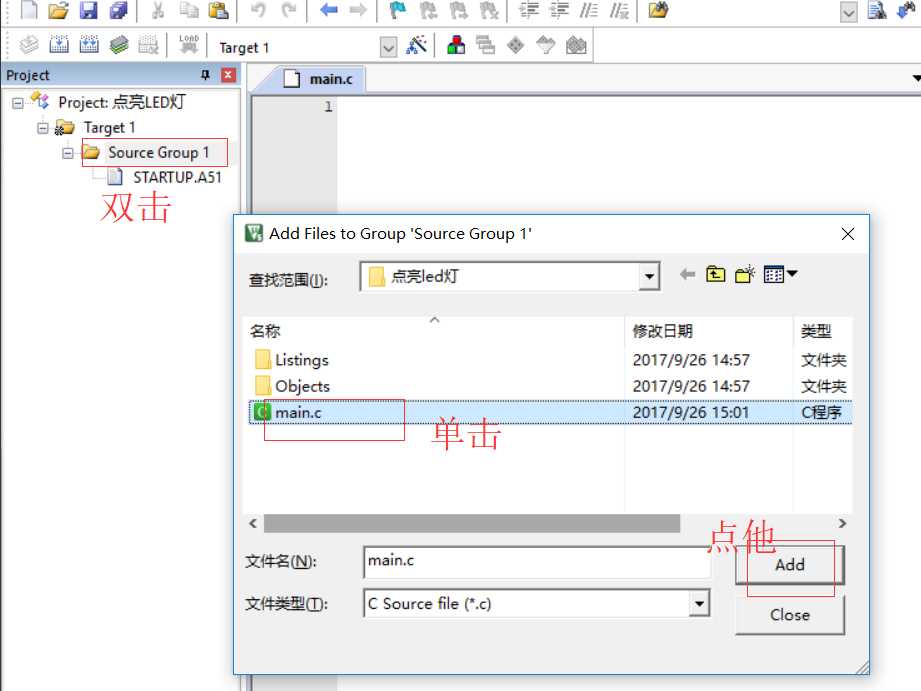Redo the last edit
This screenshot has width=921, height=691.
pyautogui.click(x=288, y=10)
